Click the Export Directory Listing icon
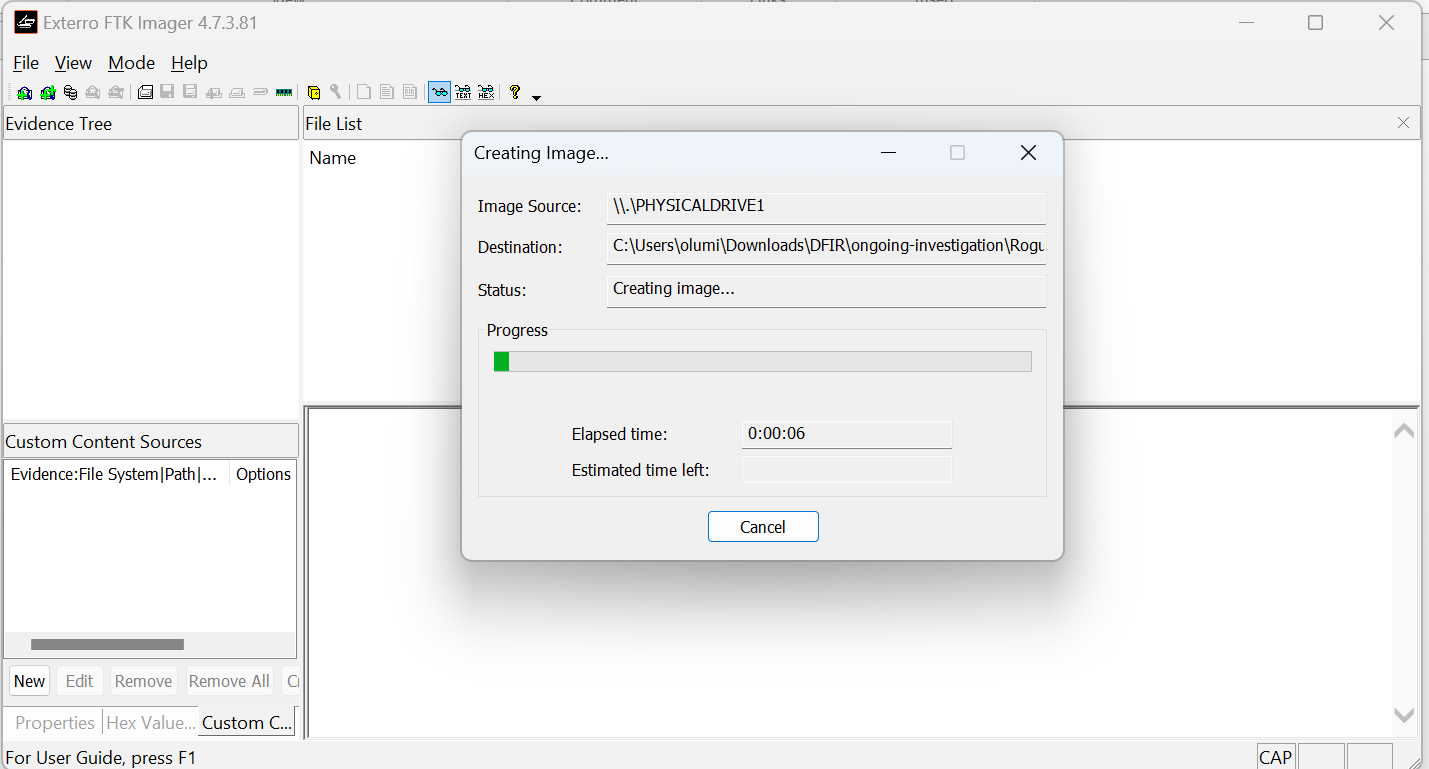Screen dimensions: 1429x769 tap(410, 93)
